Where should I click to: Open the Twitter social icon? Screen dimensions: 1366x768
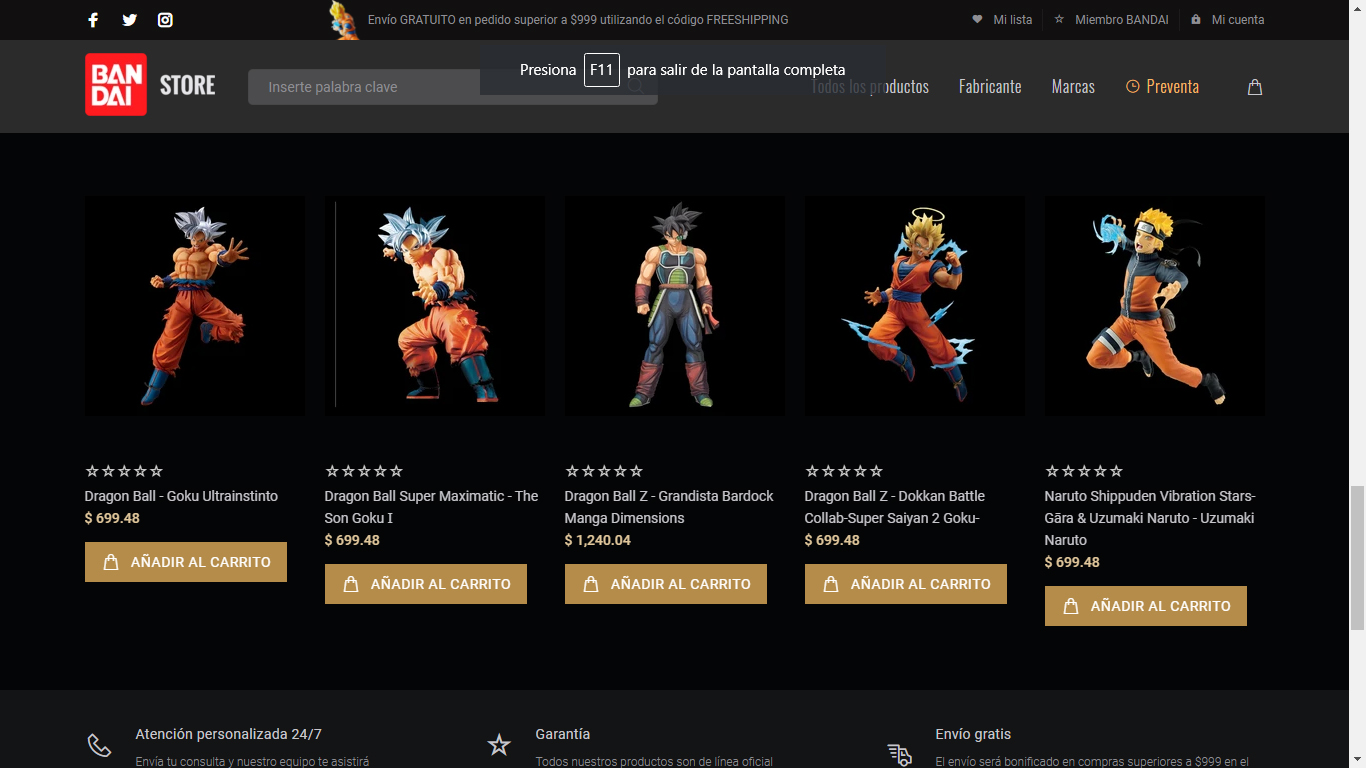[x=129, y=20]
